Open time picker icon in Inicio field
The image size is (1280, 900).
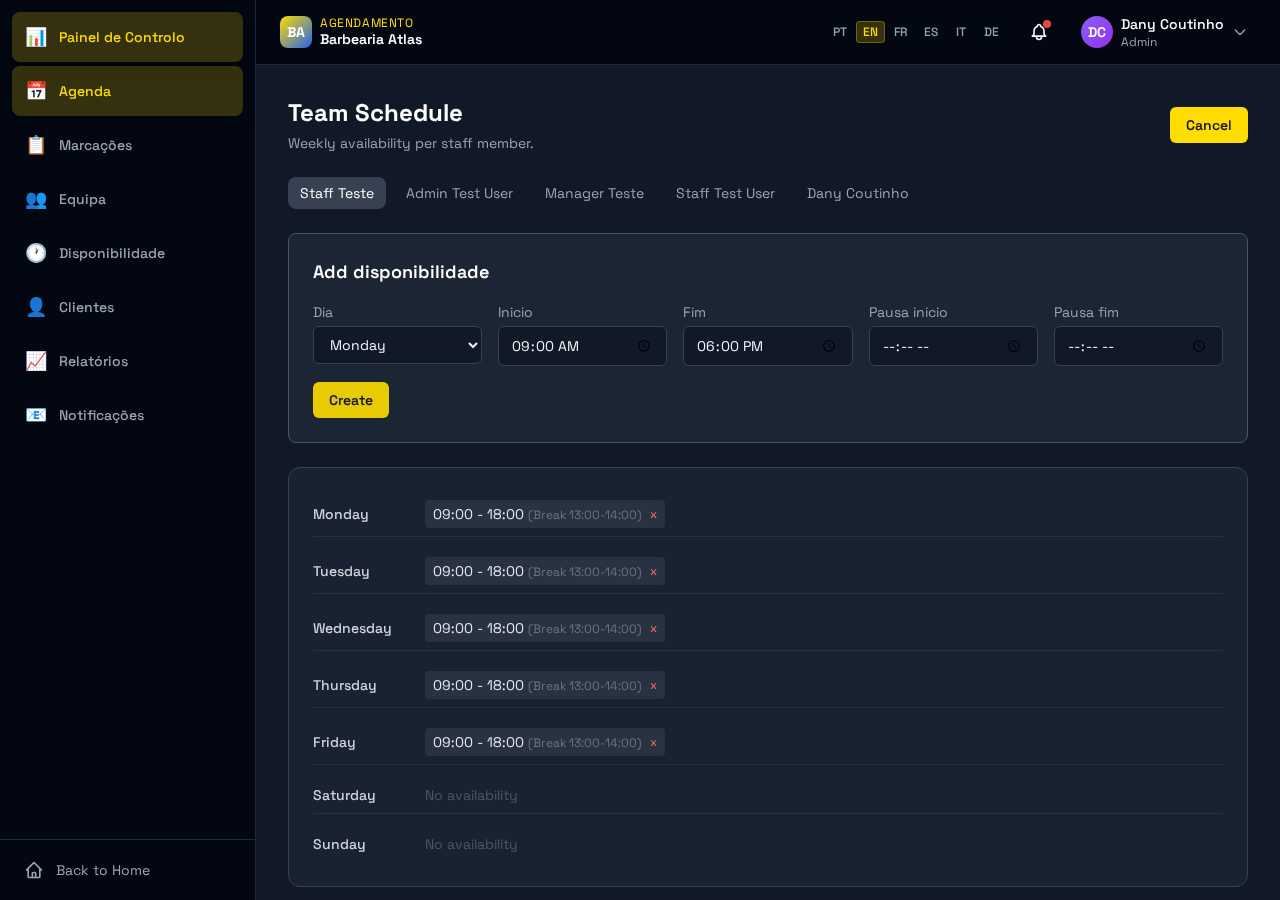[x=644, y=346]
